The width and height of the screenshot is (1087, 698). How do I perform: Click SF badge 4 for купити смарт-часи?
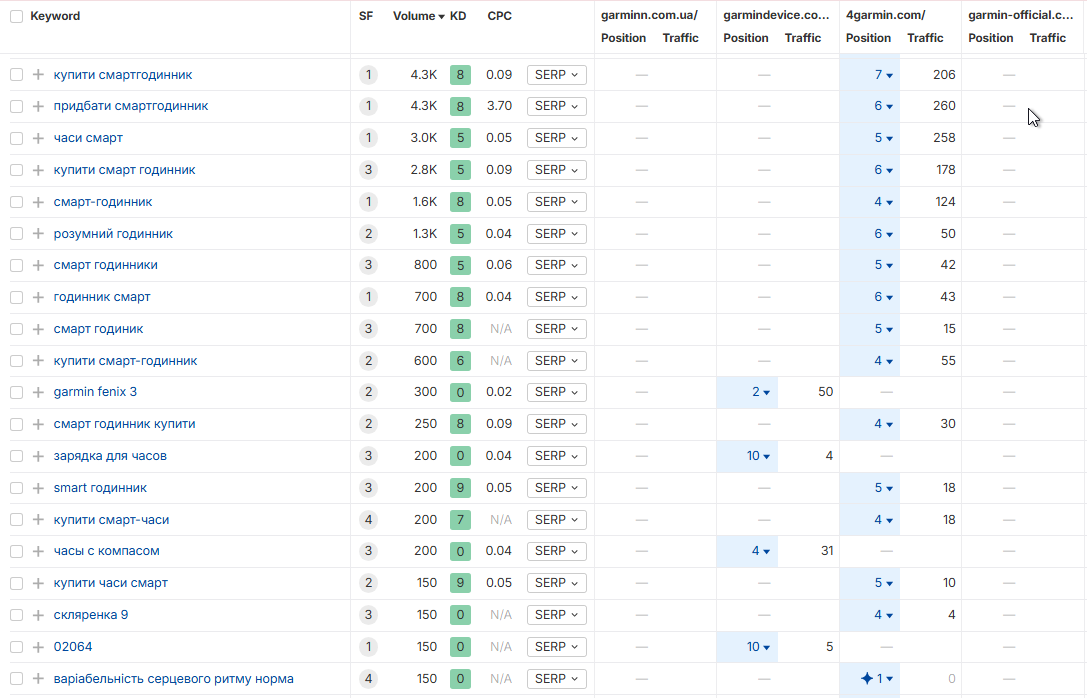click(368, 520)
